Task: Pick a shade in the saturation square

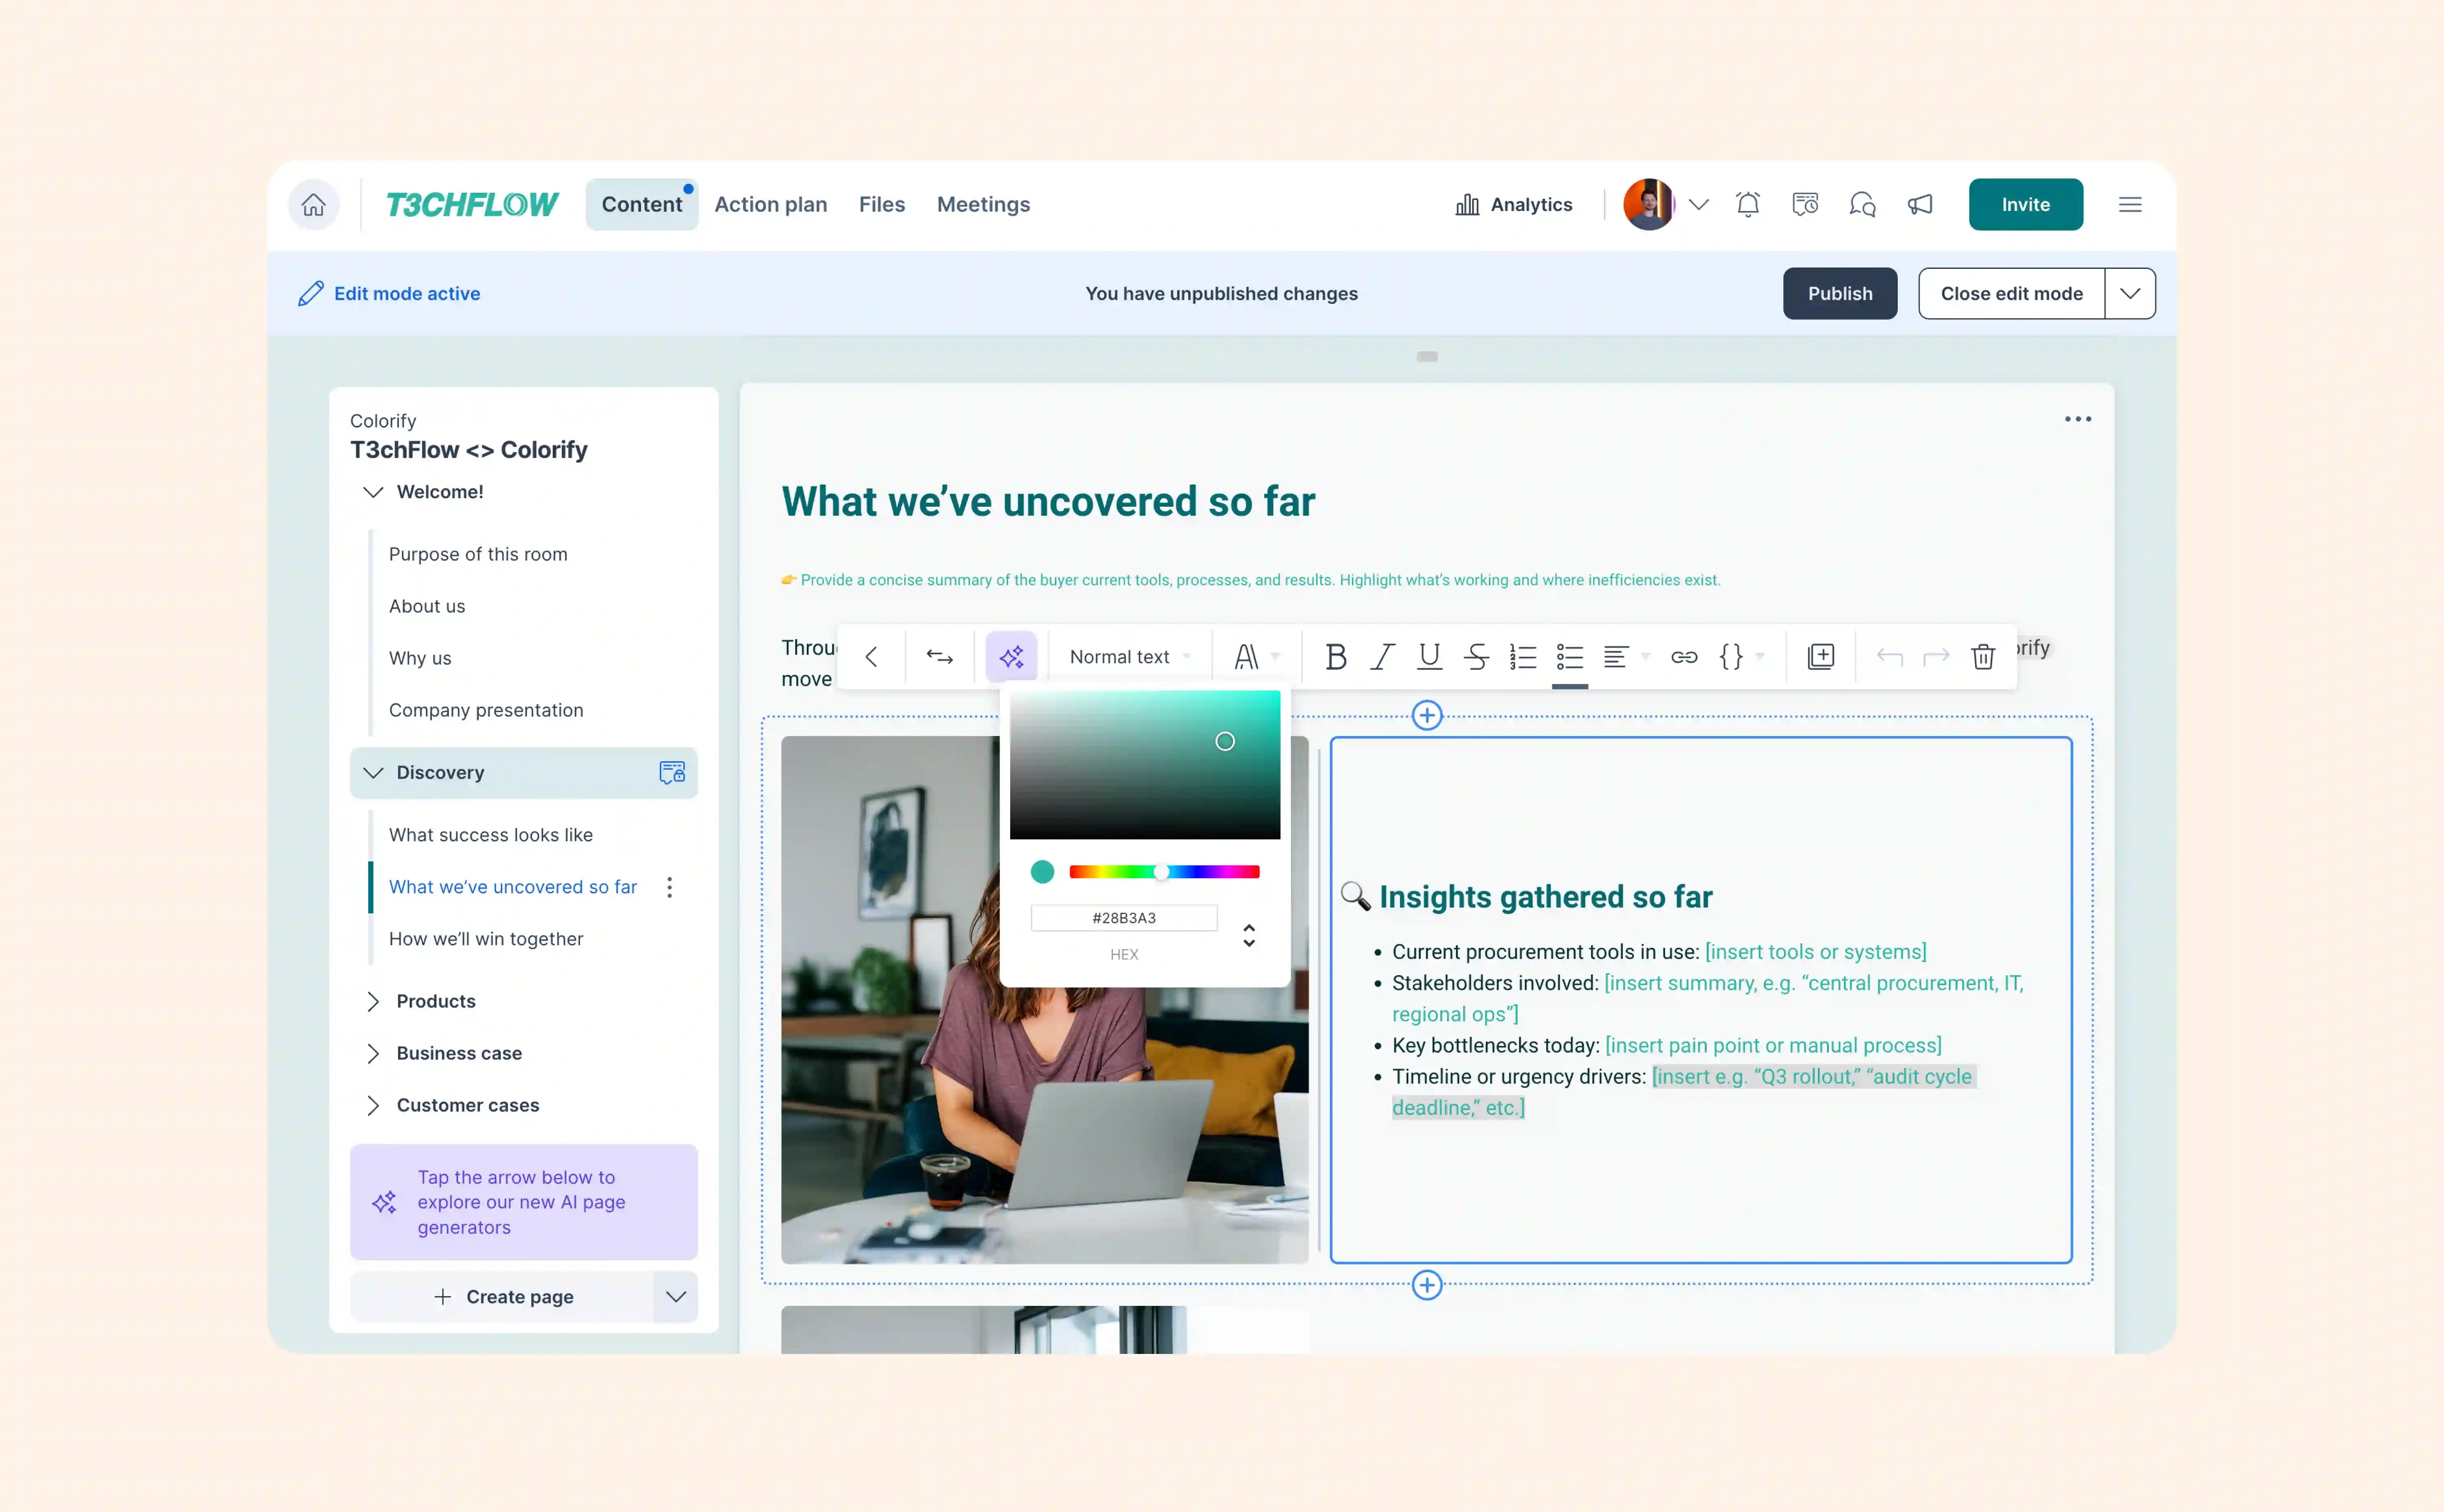Action: click(x=1145, y=765)
